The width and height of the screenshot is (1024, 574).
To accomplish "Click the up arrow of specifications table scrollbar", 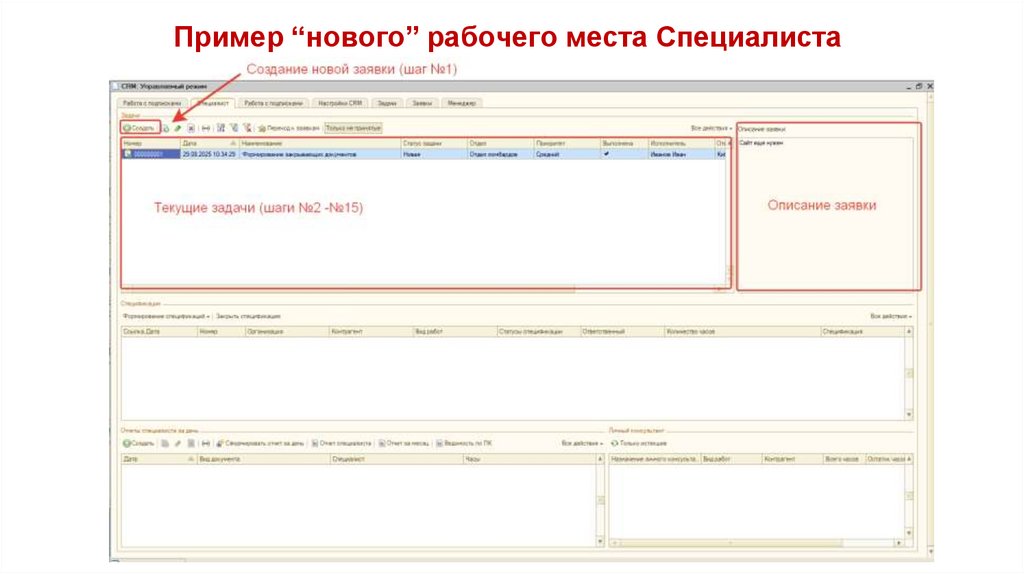I will click(x=908, y=332).
